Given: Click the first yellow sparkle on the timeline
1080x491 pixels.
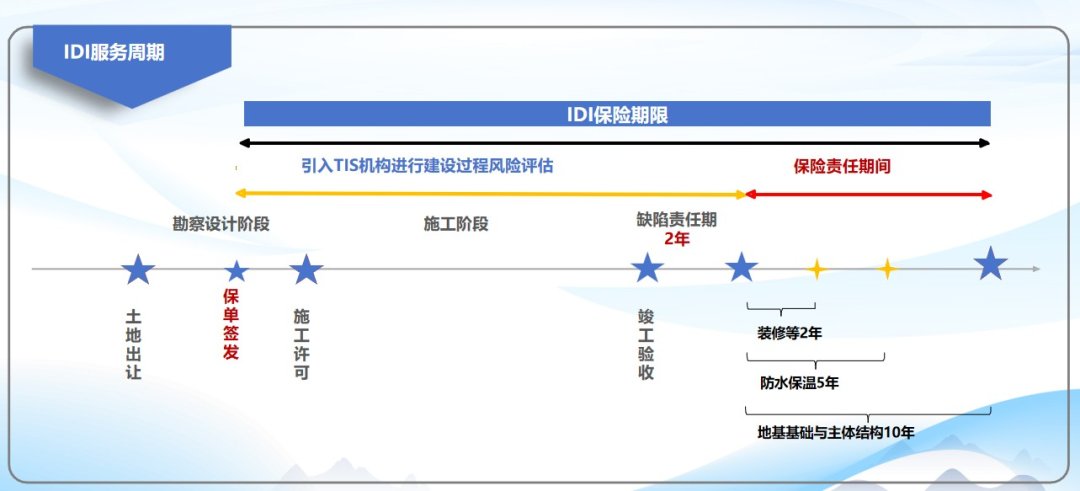Looking at the screenshot, I should [817, 269].
